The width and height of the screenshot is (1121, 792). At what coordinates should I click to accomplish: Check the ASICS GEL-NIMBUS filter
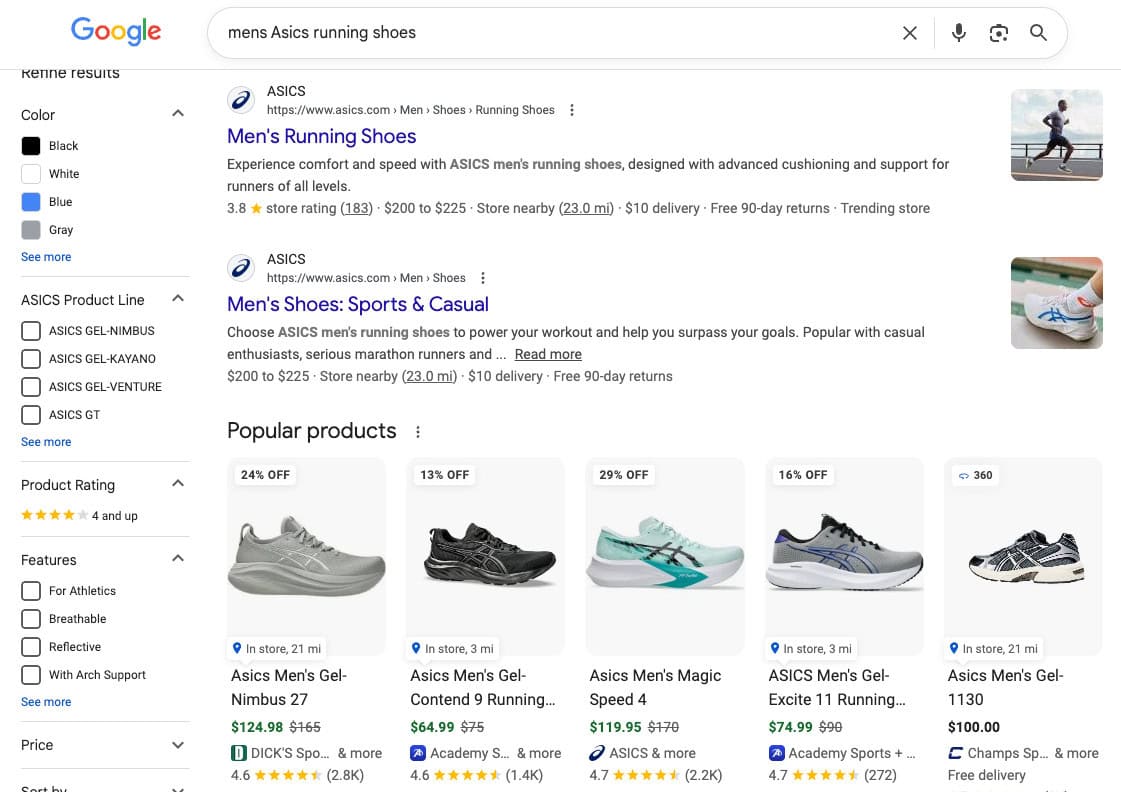tap(31, 331)
